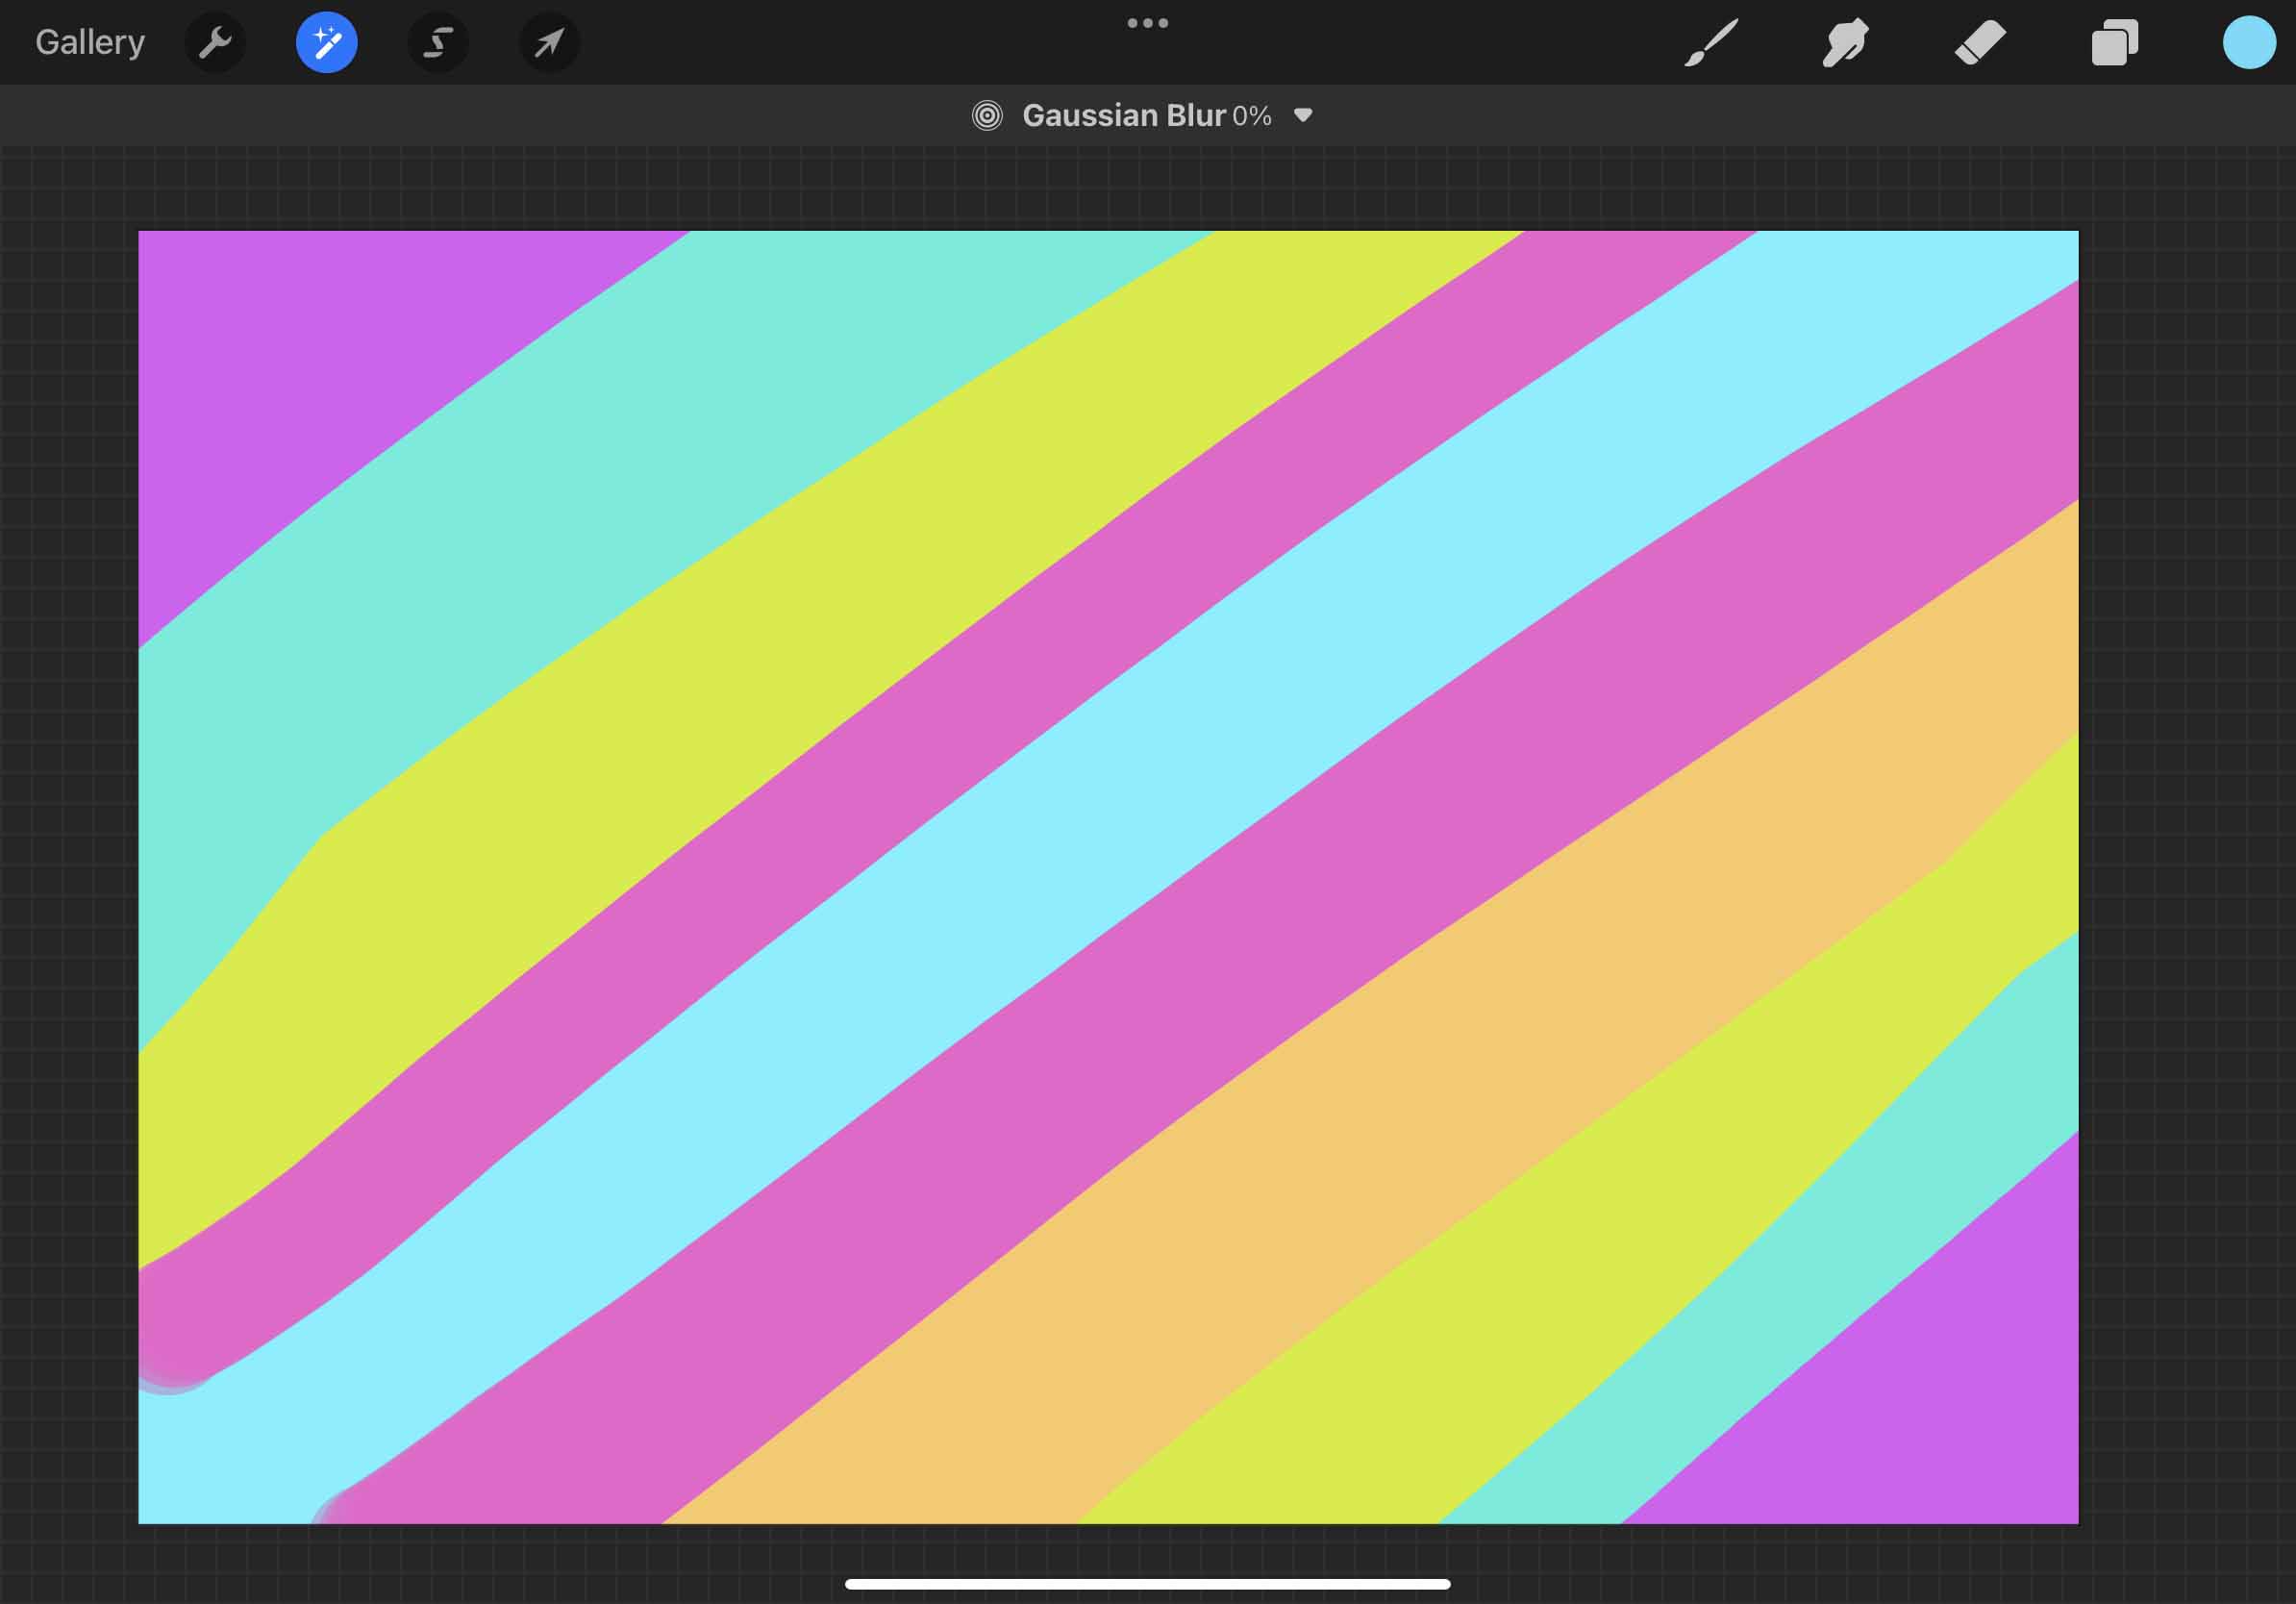Viewport: 2296px width, 1604px height.
Task: Pick the Eraser tool
Action: coord(1980,43)
